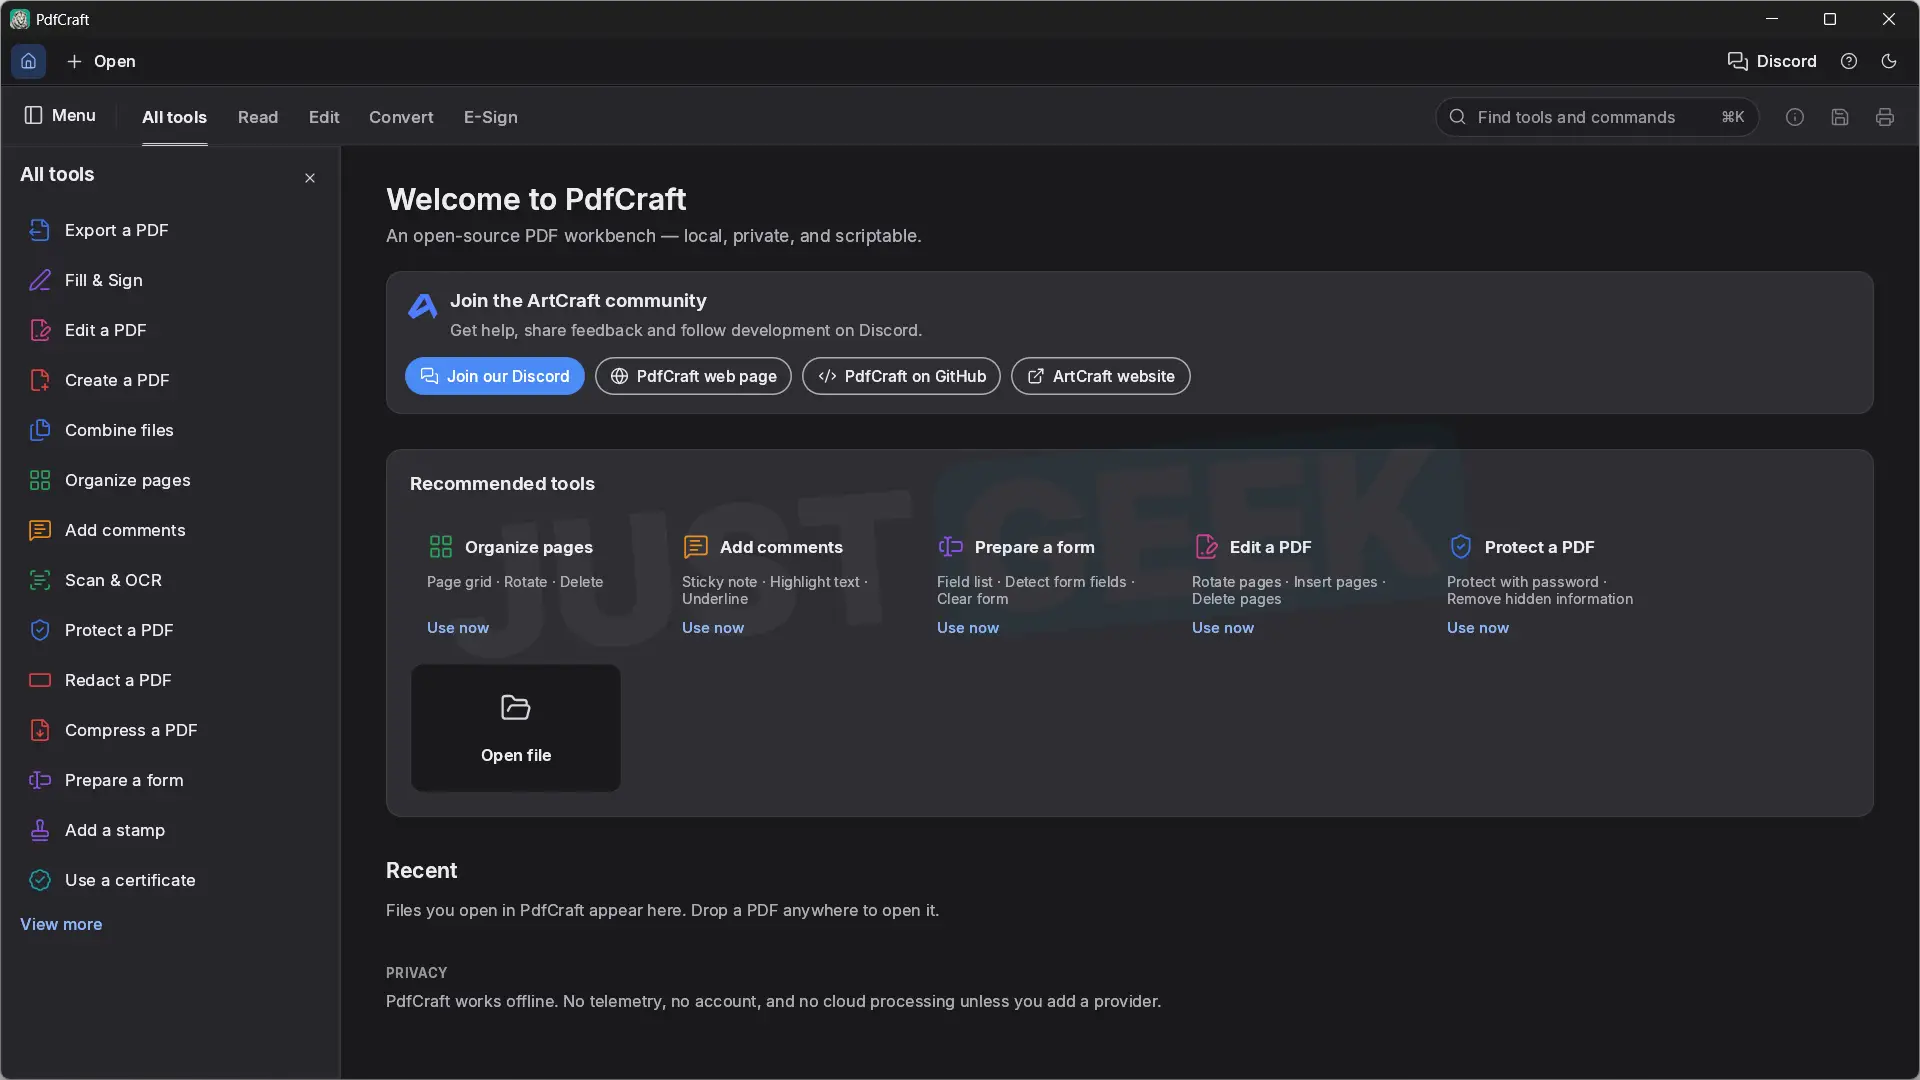Screen dimensions: 1920x1080
Task: Switch to the Edit tab
Action: click(324, 117)
